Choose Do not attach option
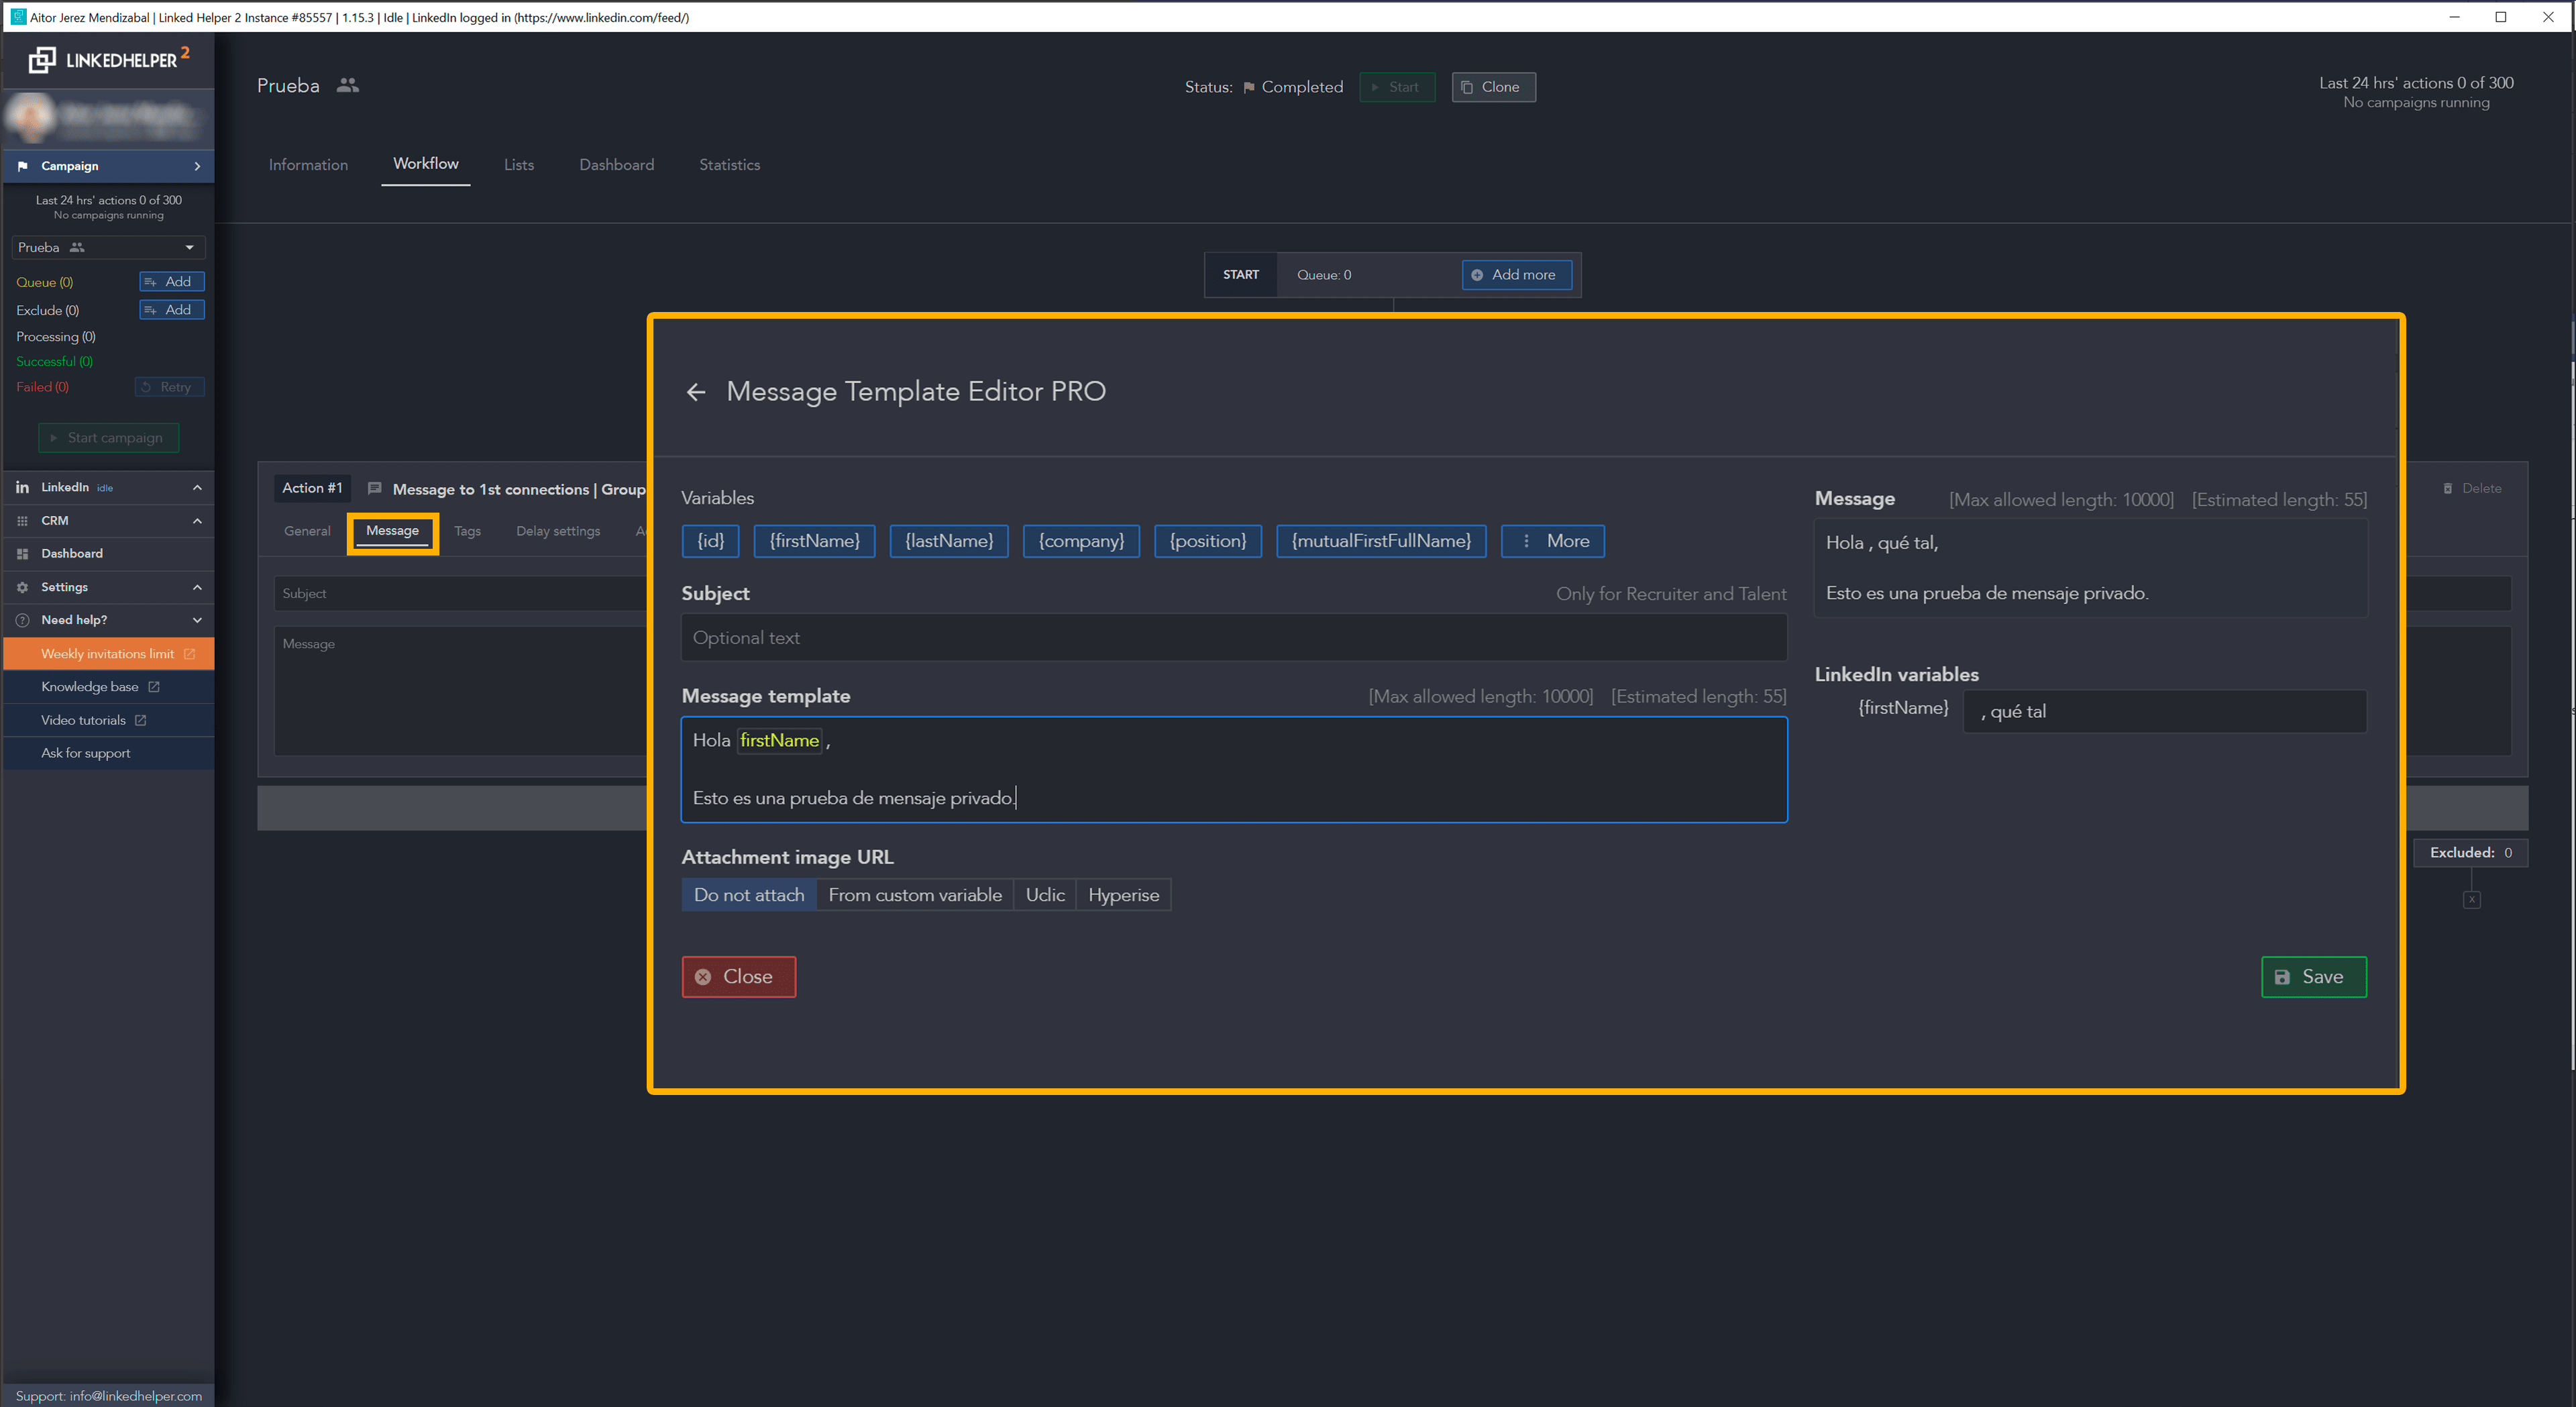2576x1407 pixels. pos(749,895)
